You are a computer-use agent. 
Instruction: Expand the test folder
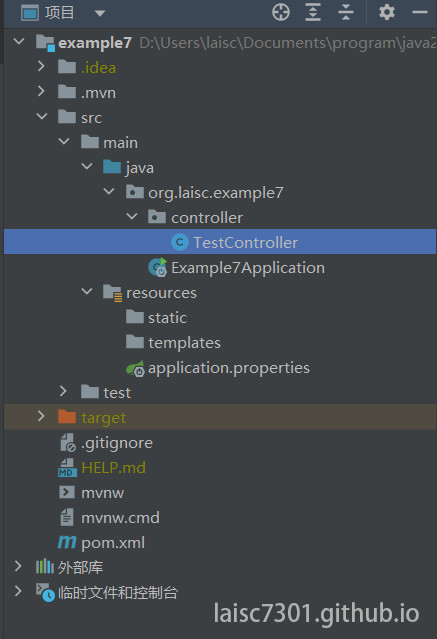point(63,391)
